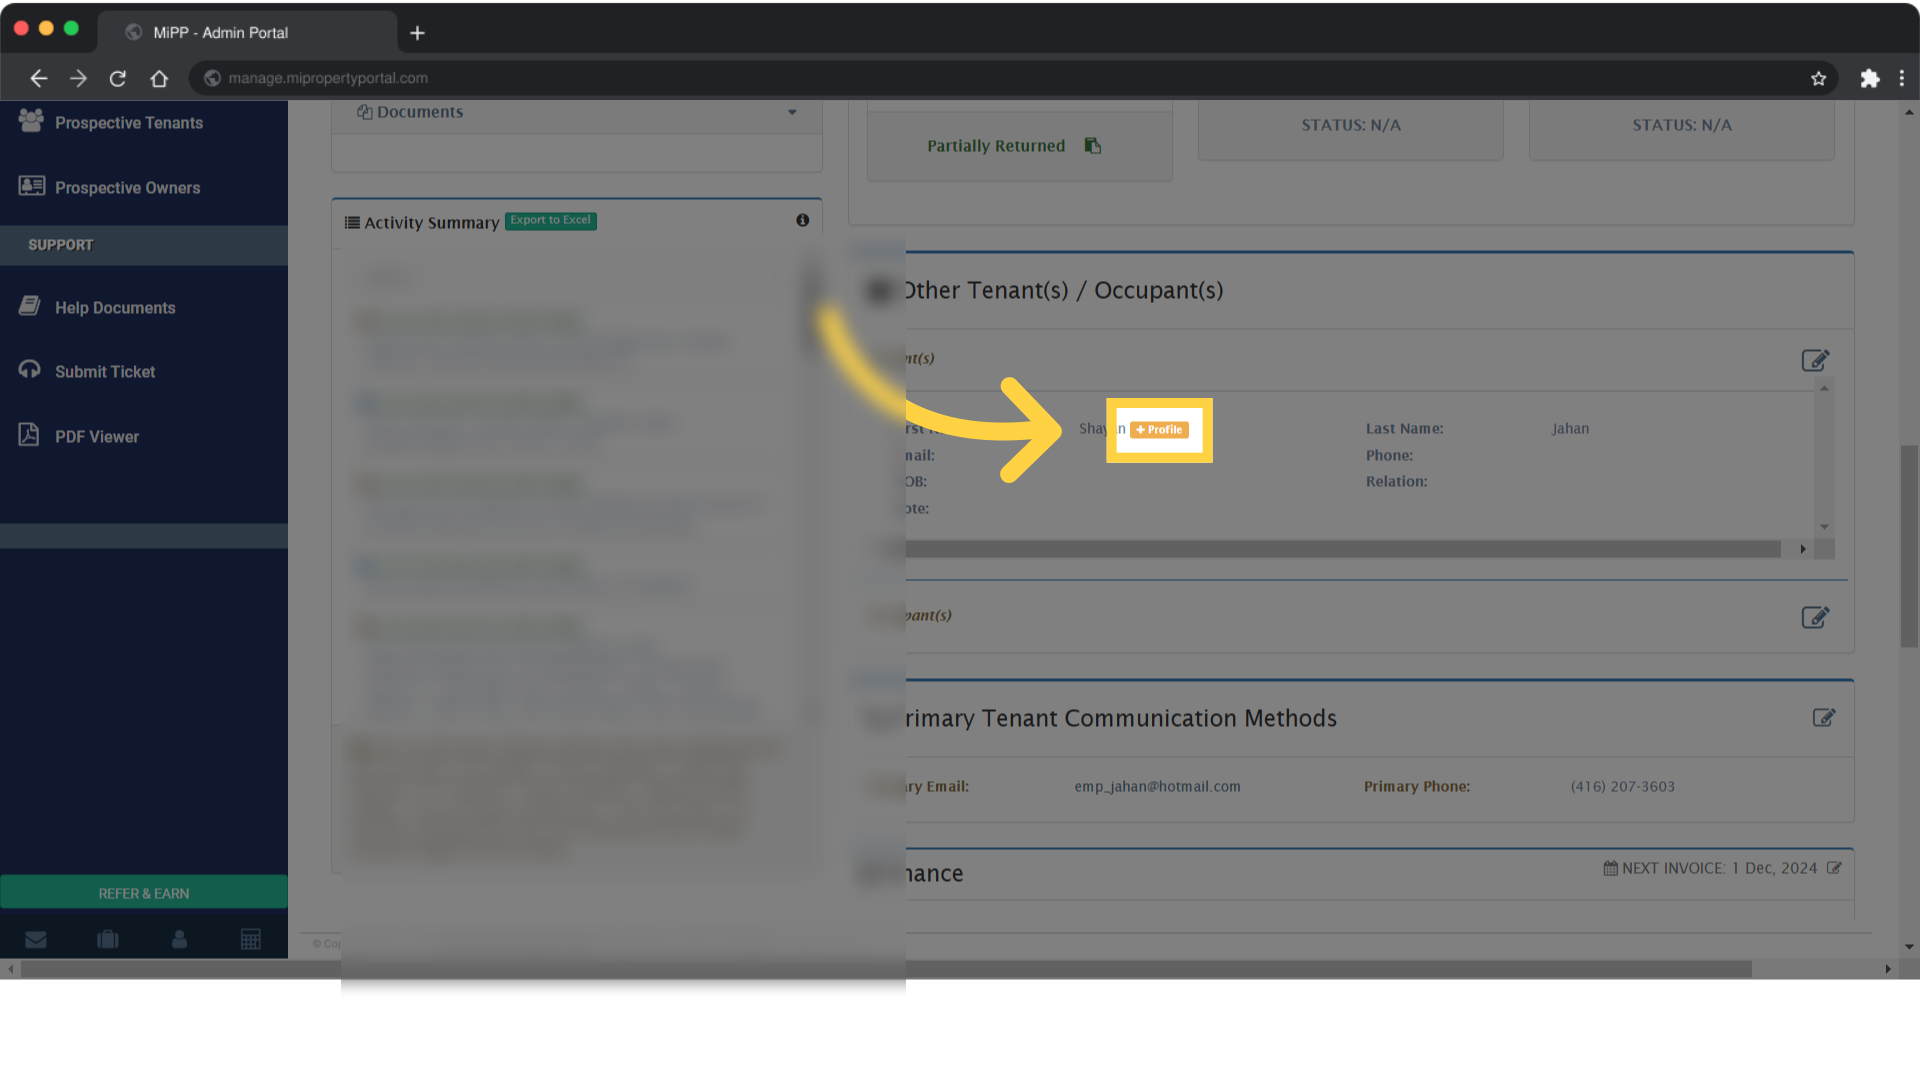
Task: Bookmark this page with star icon
Action: tap(1818, 78)
